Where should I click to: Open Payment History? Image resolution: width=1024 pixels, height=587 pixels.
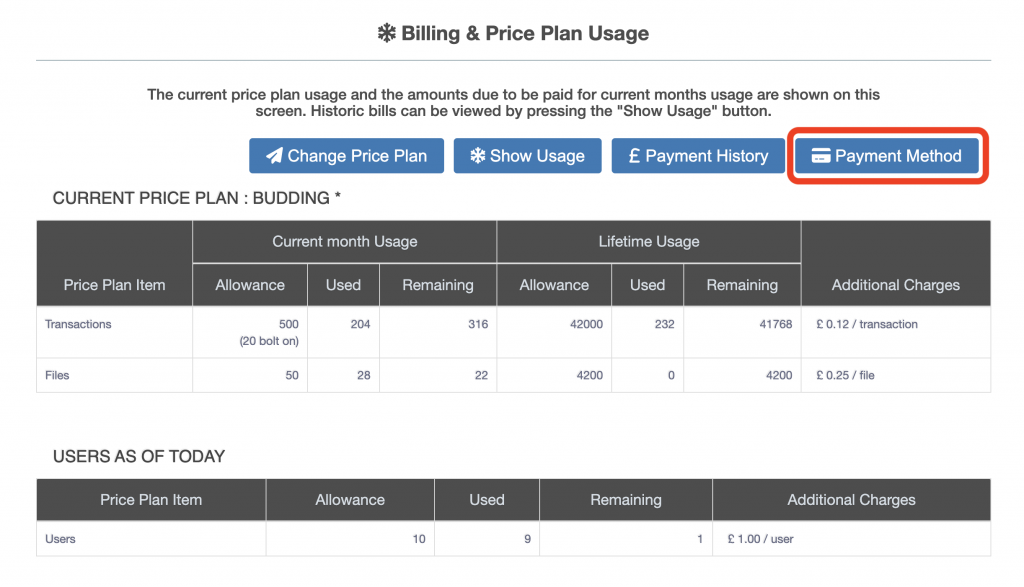tap(696, 156)
